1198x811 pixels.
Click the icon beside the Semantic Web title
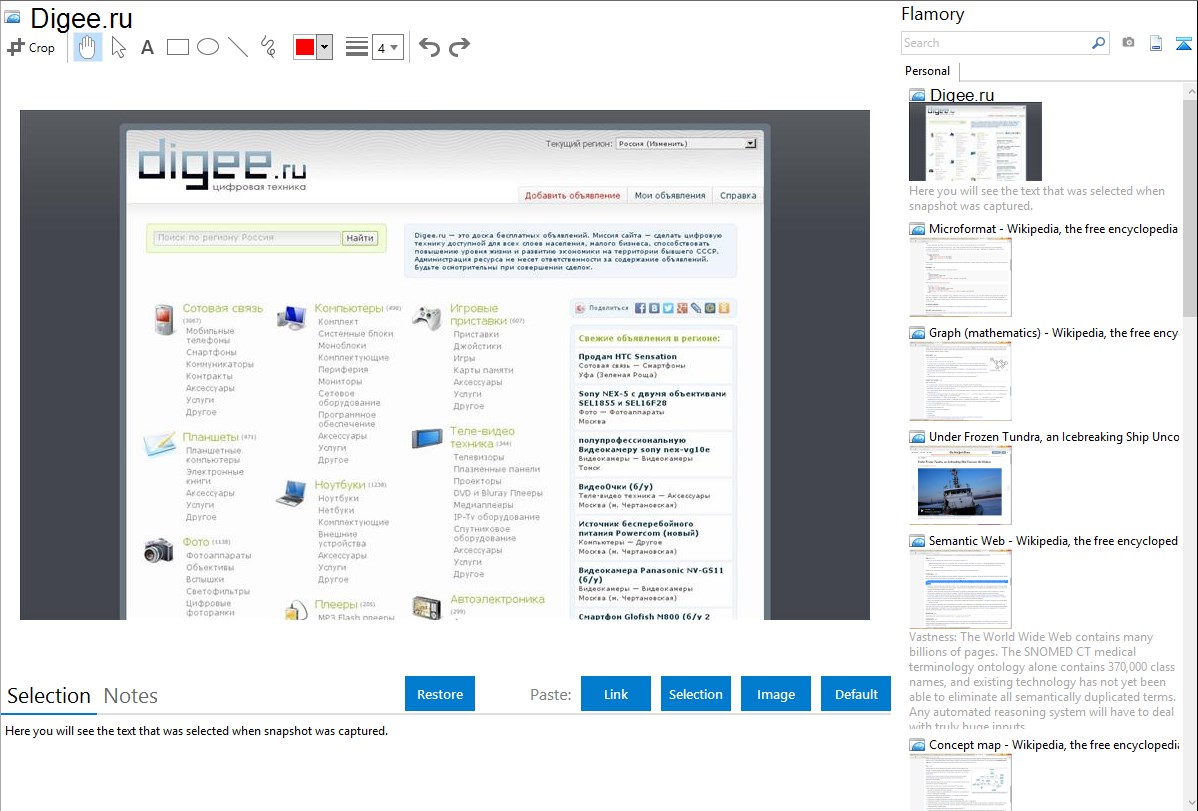917,540
